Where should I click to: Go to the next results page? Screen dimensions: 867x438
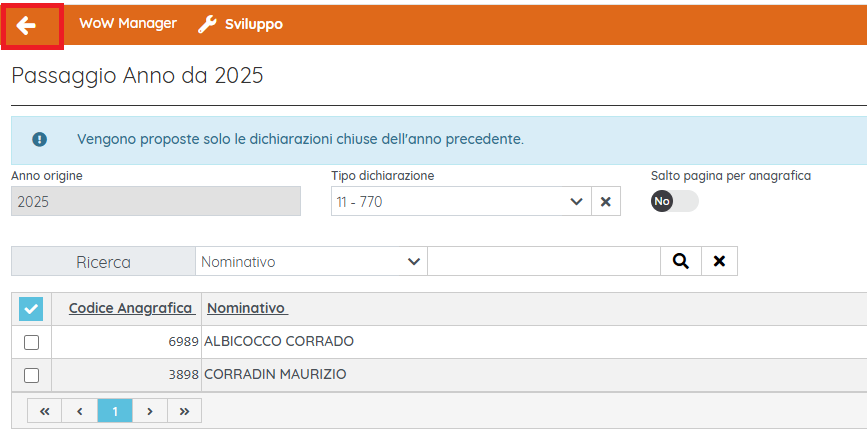[x=149, y=411]
